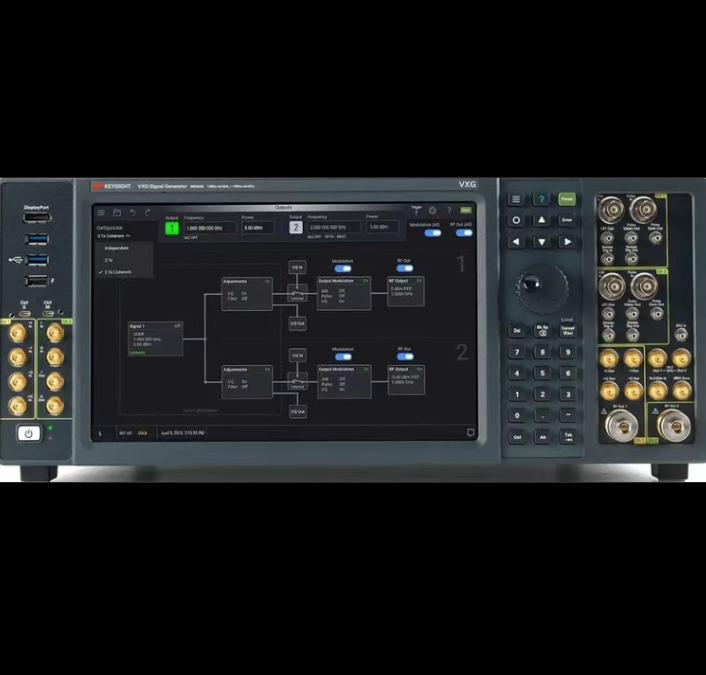Choose checked 2 Tx Coherent option
This screenshot has height=675, width=706.
(x=125, y=272)
